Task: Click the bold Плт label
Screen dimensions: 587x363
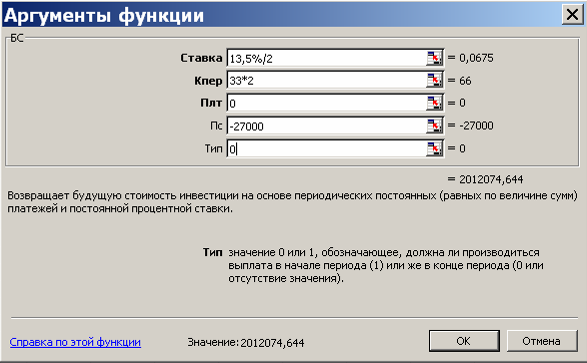Action: click(211, 103)
